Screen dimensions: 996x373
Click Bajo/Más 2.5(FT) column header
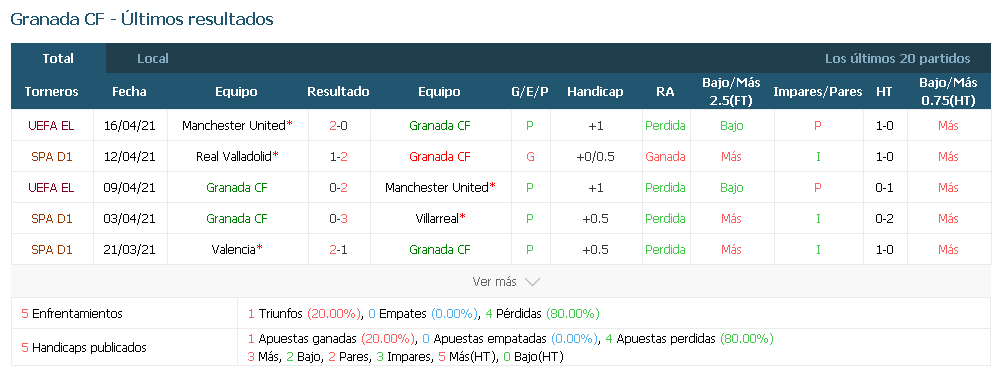731,92
